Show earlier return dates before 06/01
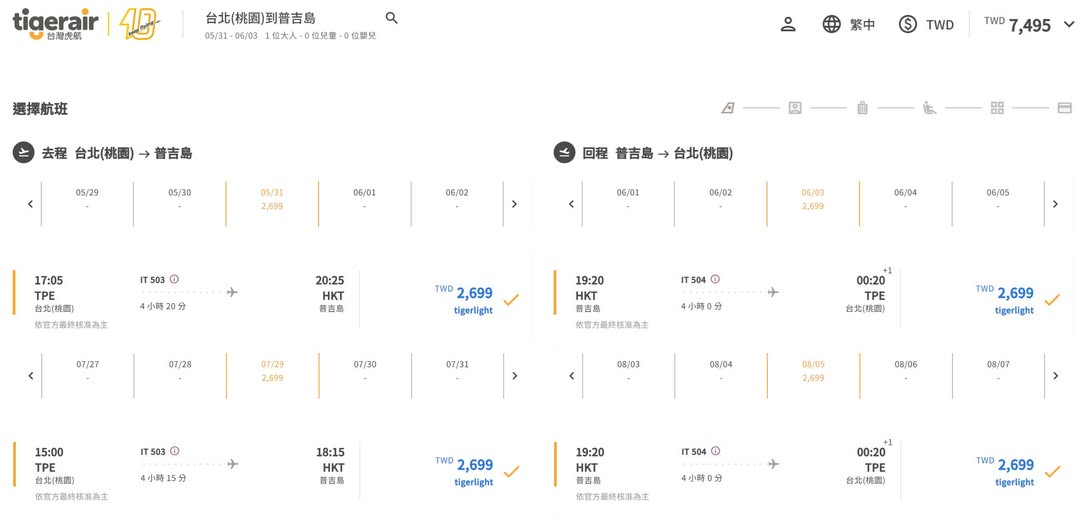The image size is (1080, 525). [571, 204]
